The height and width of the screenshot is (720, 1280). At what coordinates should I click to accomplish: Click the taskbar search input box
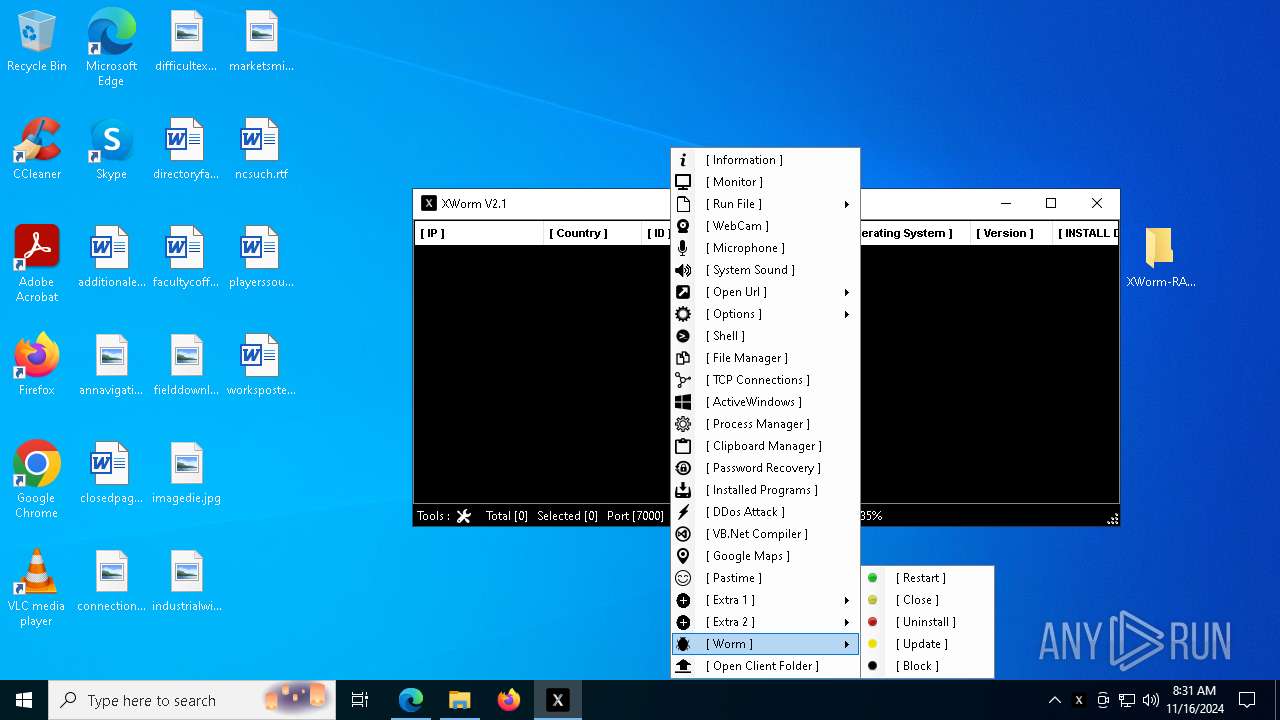(192, 700)
